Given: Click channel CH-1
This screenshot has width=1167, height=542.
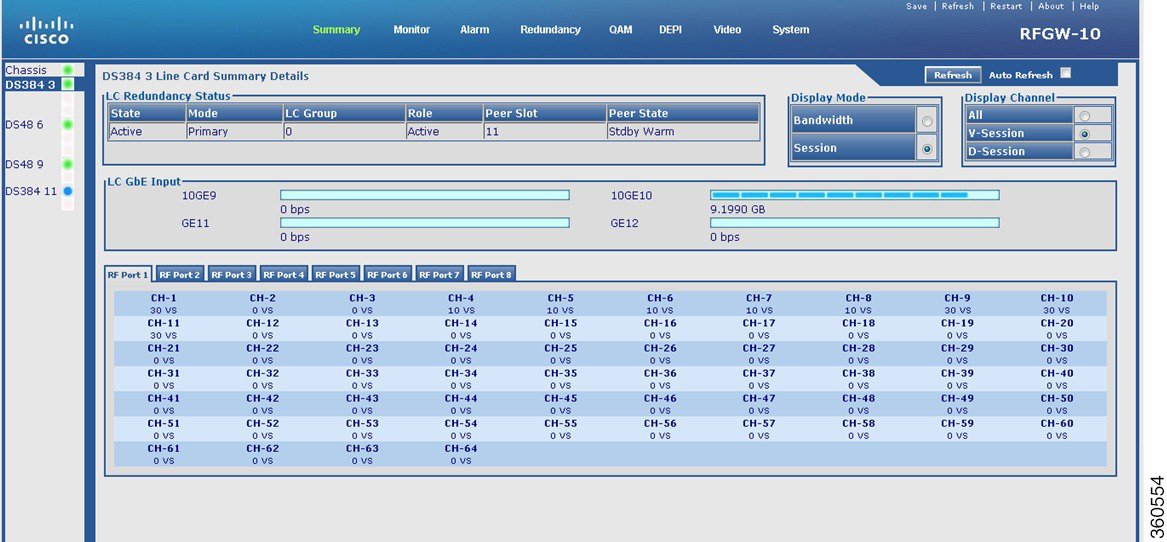Looking at the screenshot, I should [162, 299].
